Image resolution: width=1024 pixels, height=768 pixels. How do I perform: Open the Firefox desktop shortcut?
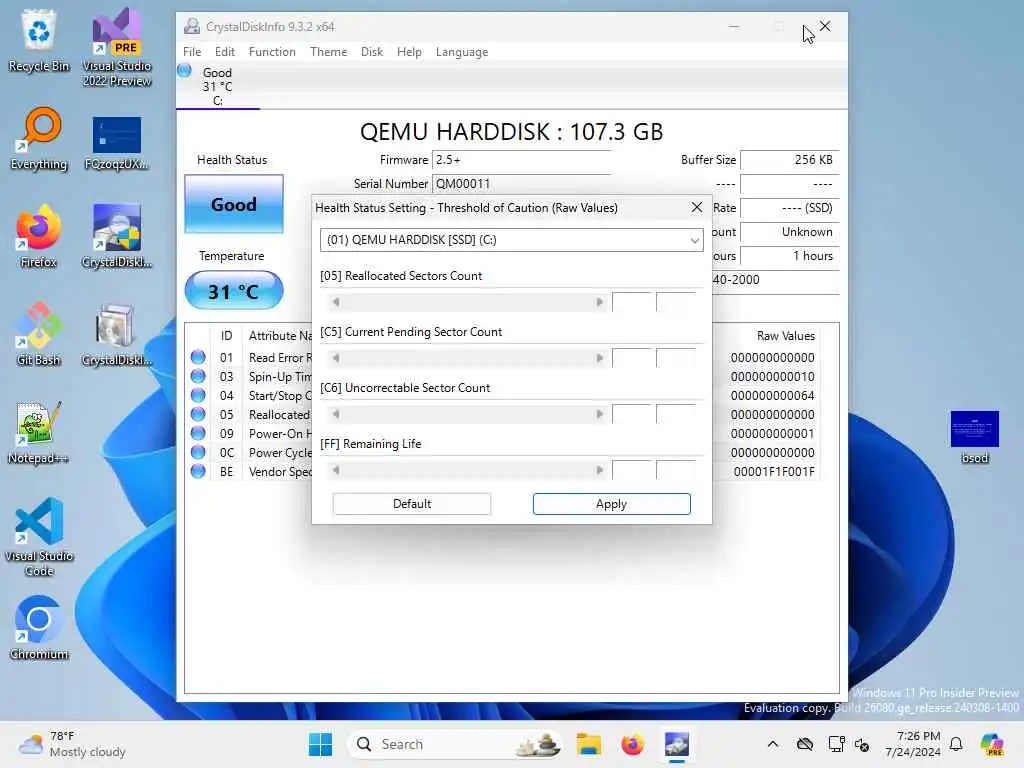[39, 236]
